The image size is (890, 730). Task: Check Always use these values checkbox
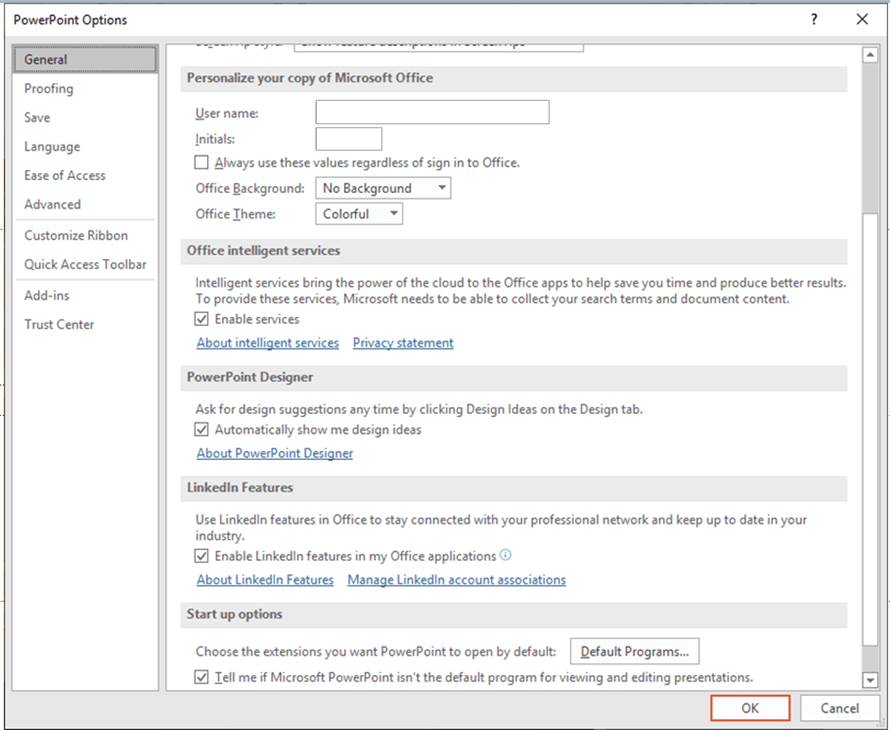pos(203,162)
